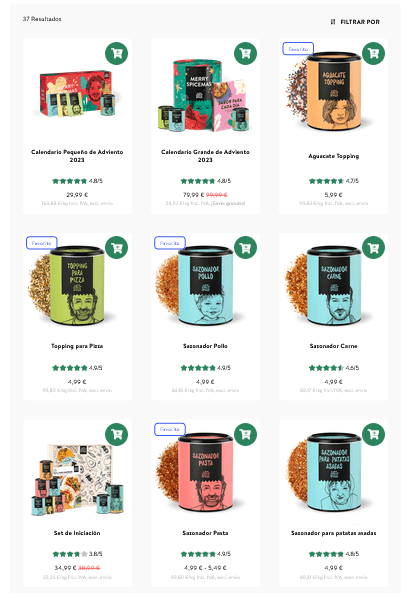
Task: View the Calendario Pequeño de Adviento box image
Action: [x=78, y=93]
